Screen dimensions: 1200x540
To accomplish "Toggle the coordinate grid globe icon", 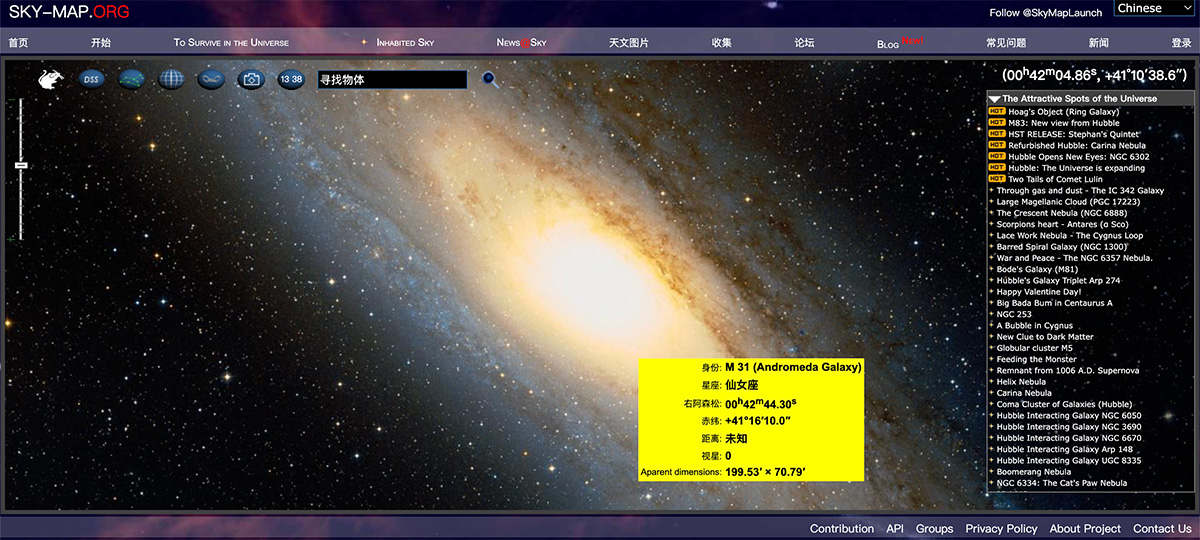I will pyautogui.click(x=172, y=79).
